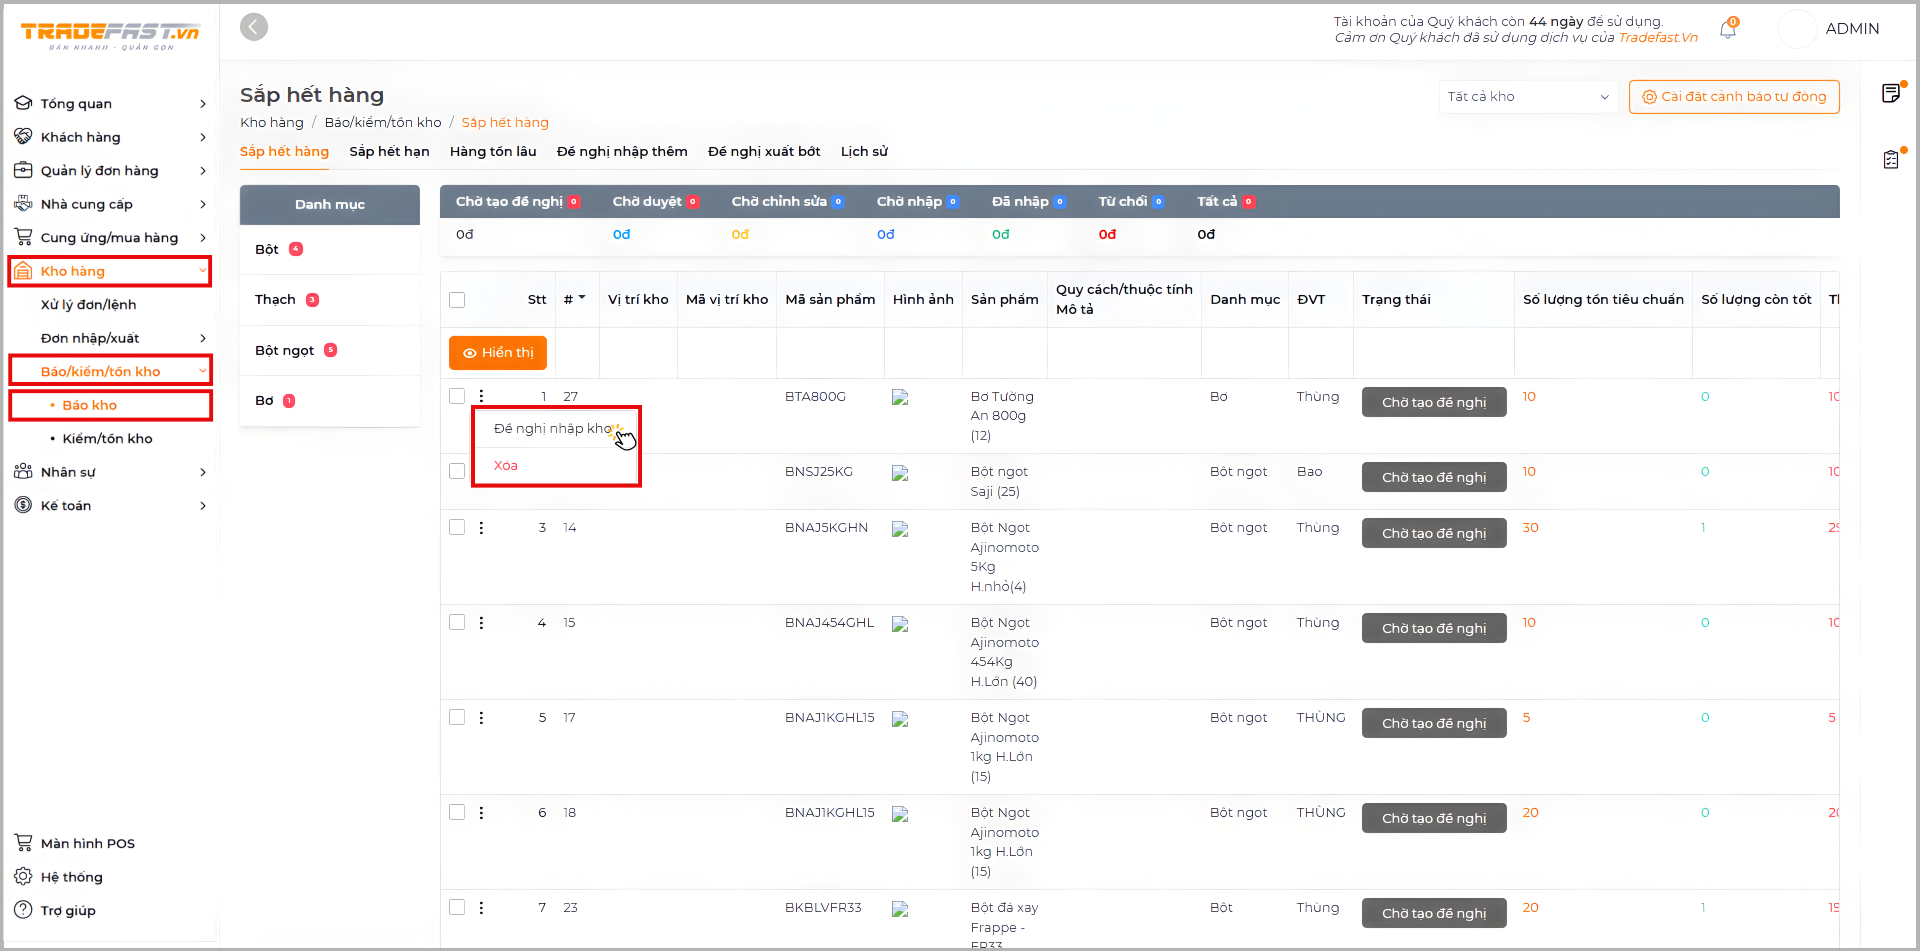Click the notification bell icon
The image size is (1920, 951).
point(1727,30)
